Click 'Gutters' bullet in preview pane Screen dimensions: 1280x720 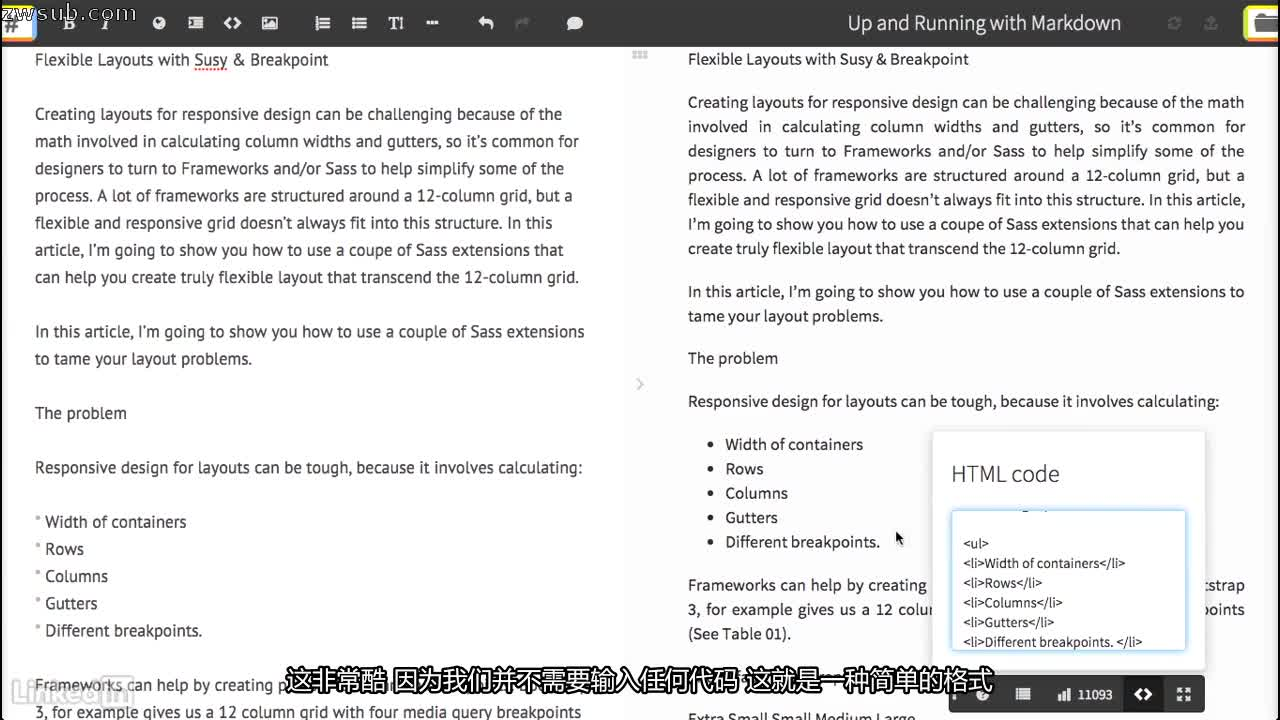[x=751, y=517]
